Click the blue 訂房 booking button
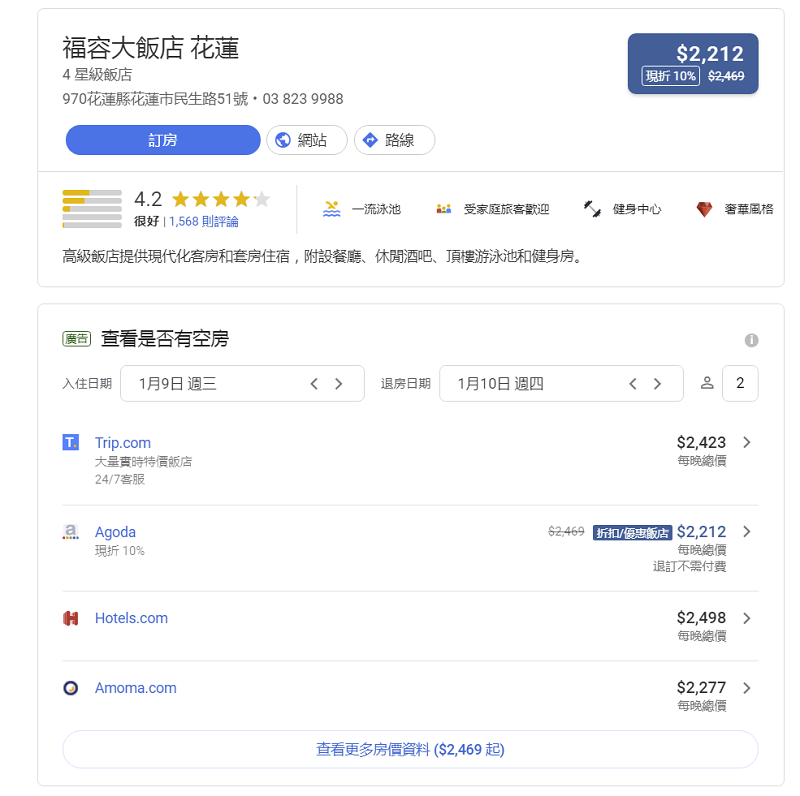This screenshot has height=796, width=800. (x=163, y=140)
